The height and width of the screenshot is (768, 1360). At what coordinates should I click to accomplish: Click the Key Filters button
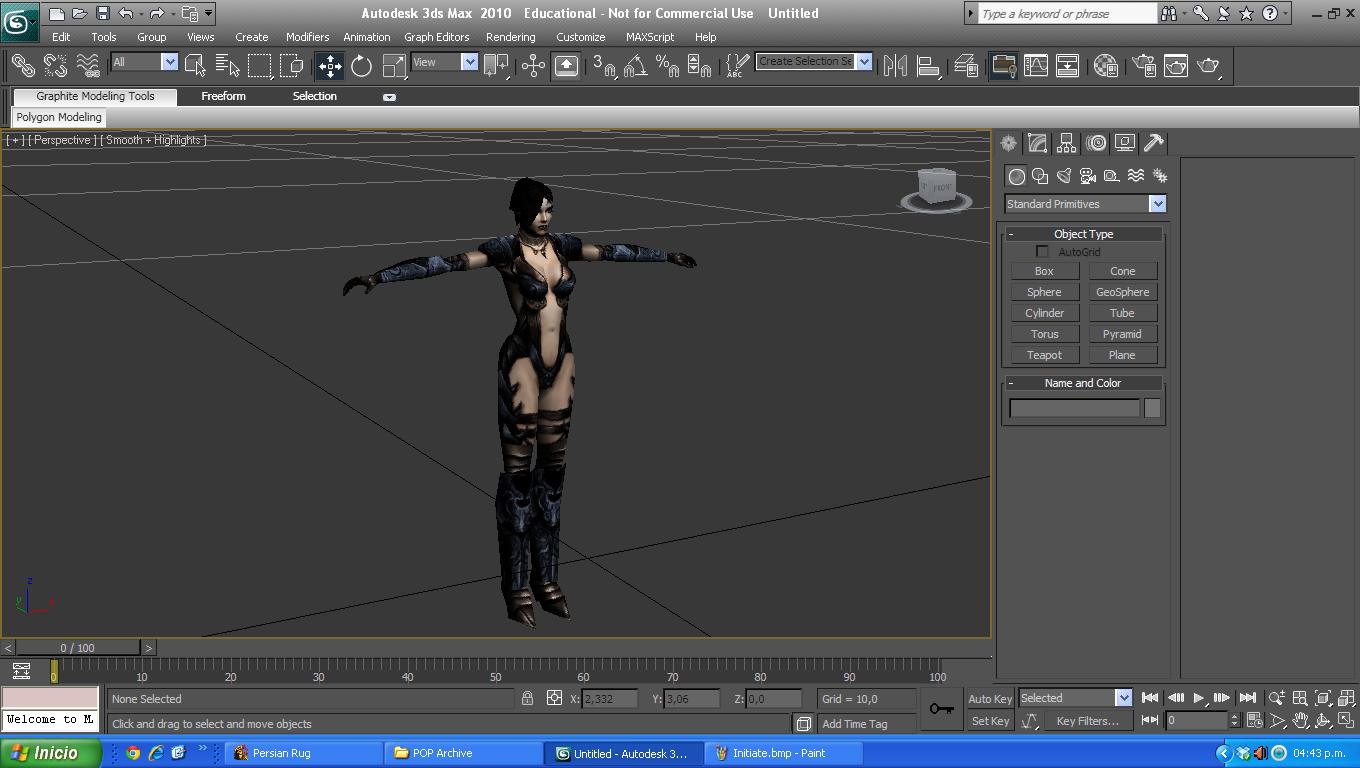[x=1088, y=721]
